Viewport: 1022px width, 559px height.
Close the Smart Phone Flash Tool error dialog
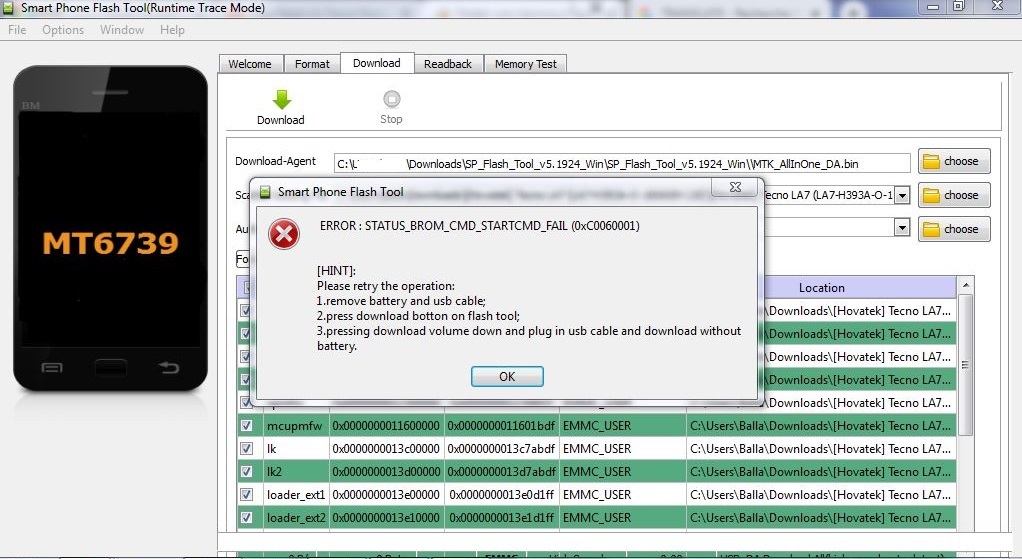coord(736,187)
